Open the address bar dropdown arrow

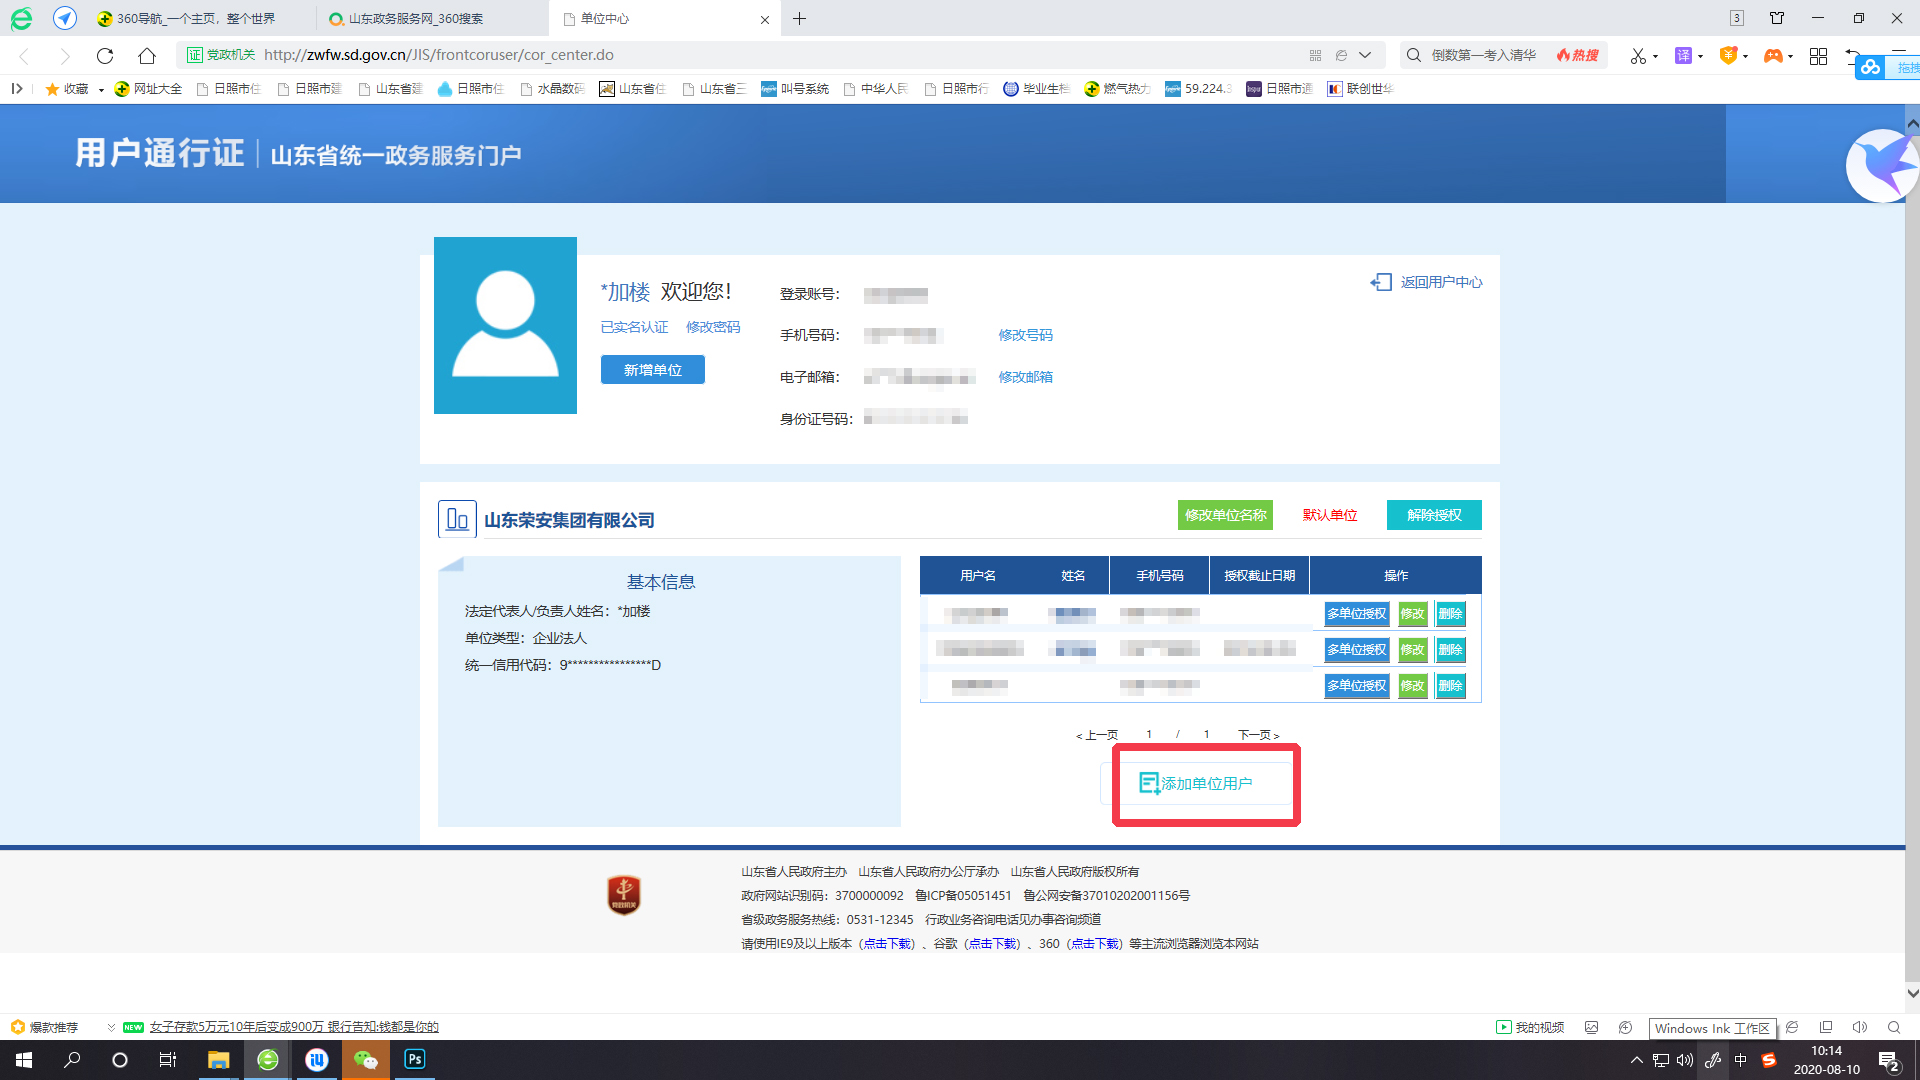coord(1366,55)
